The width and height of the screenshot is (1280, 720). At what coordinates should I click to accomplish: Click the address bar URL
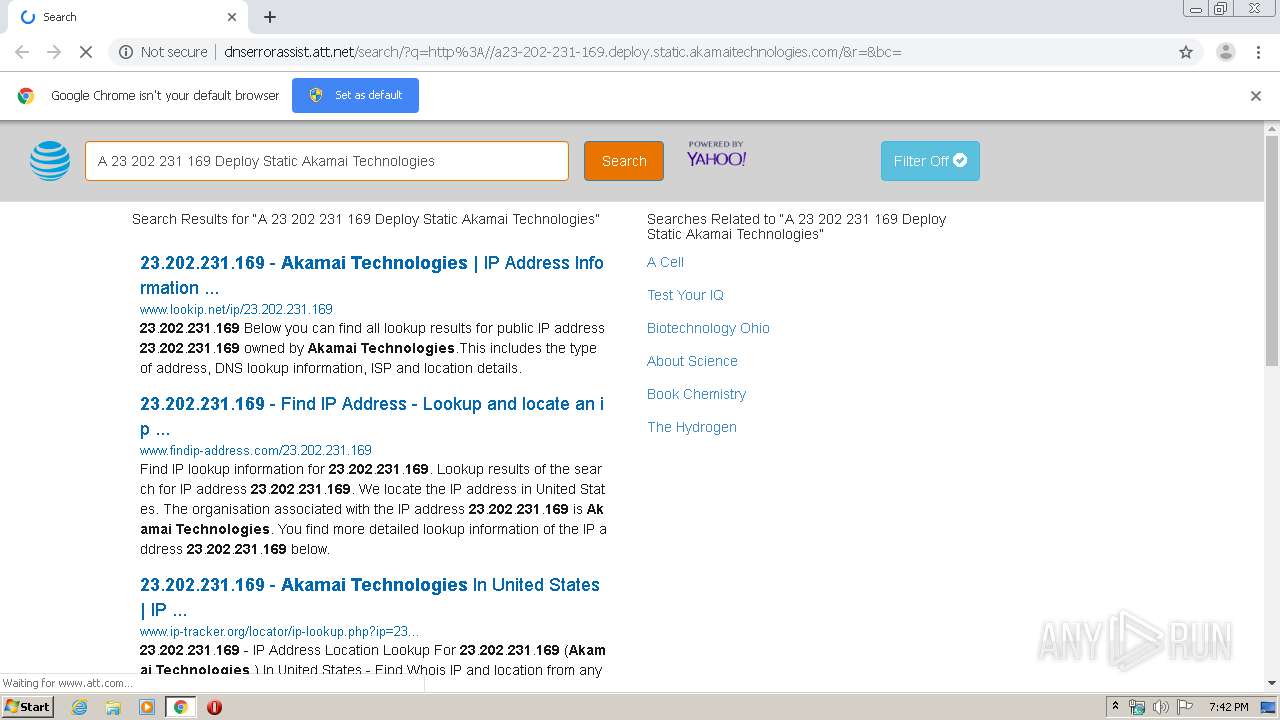pyautogui.click(x=563, y=52)
